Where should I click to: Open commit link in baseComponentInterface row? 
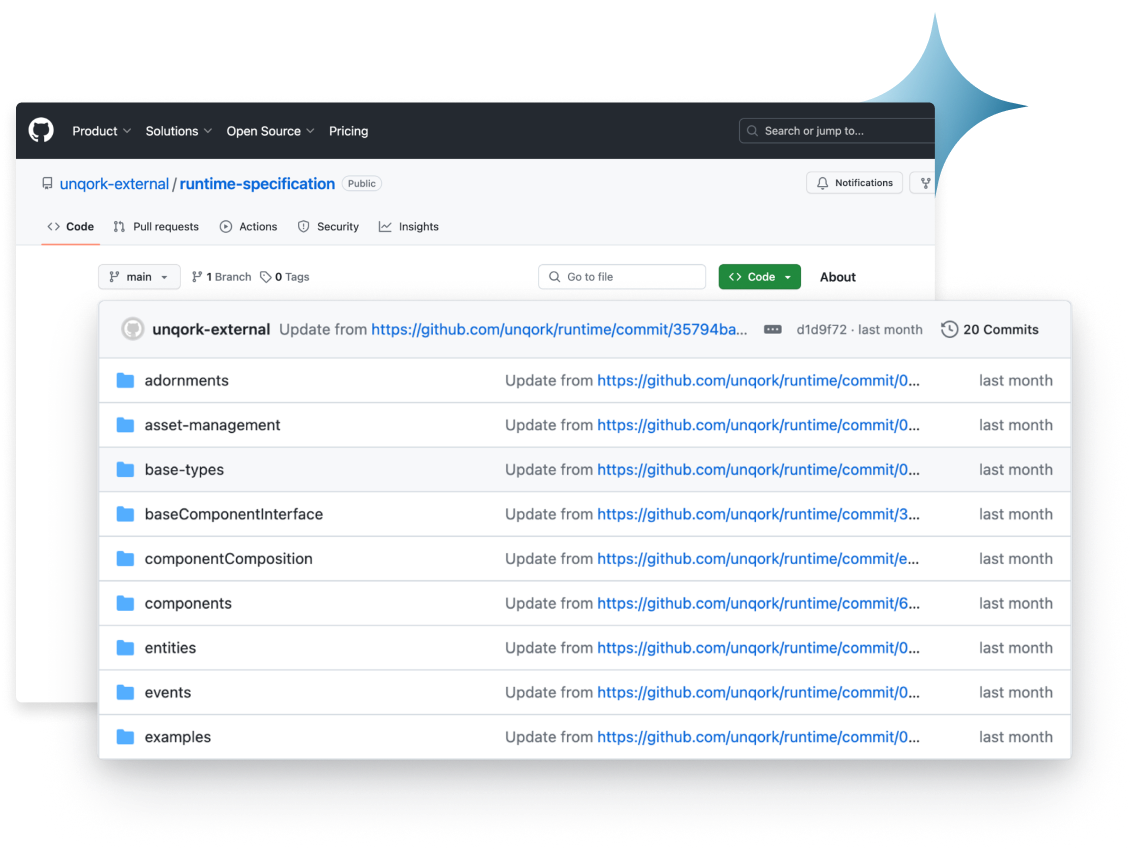(758, 514)
